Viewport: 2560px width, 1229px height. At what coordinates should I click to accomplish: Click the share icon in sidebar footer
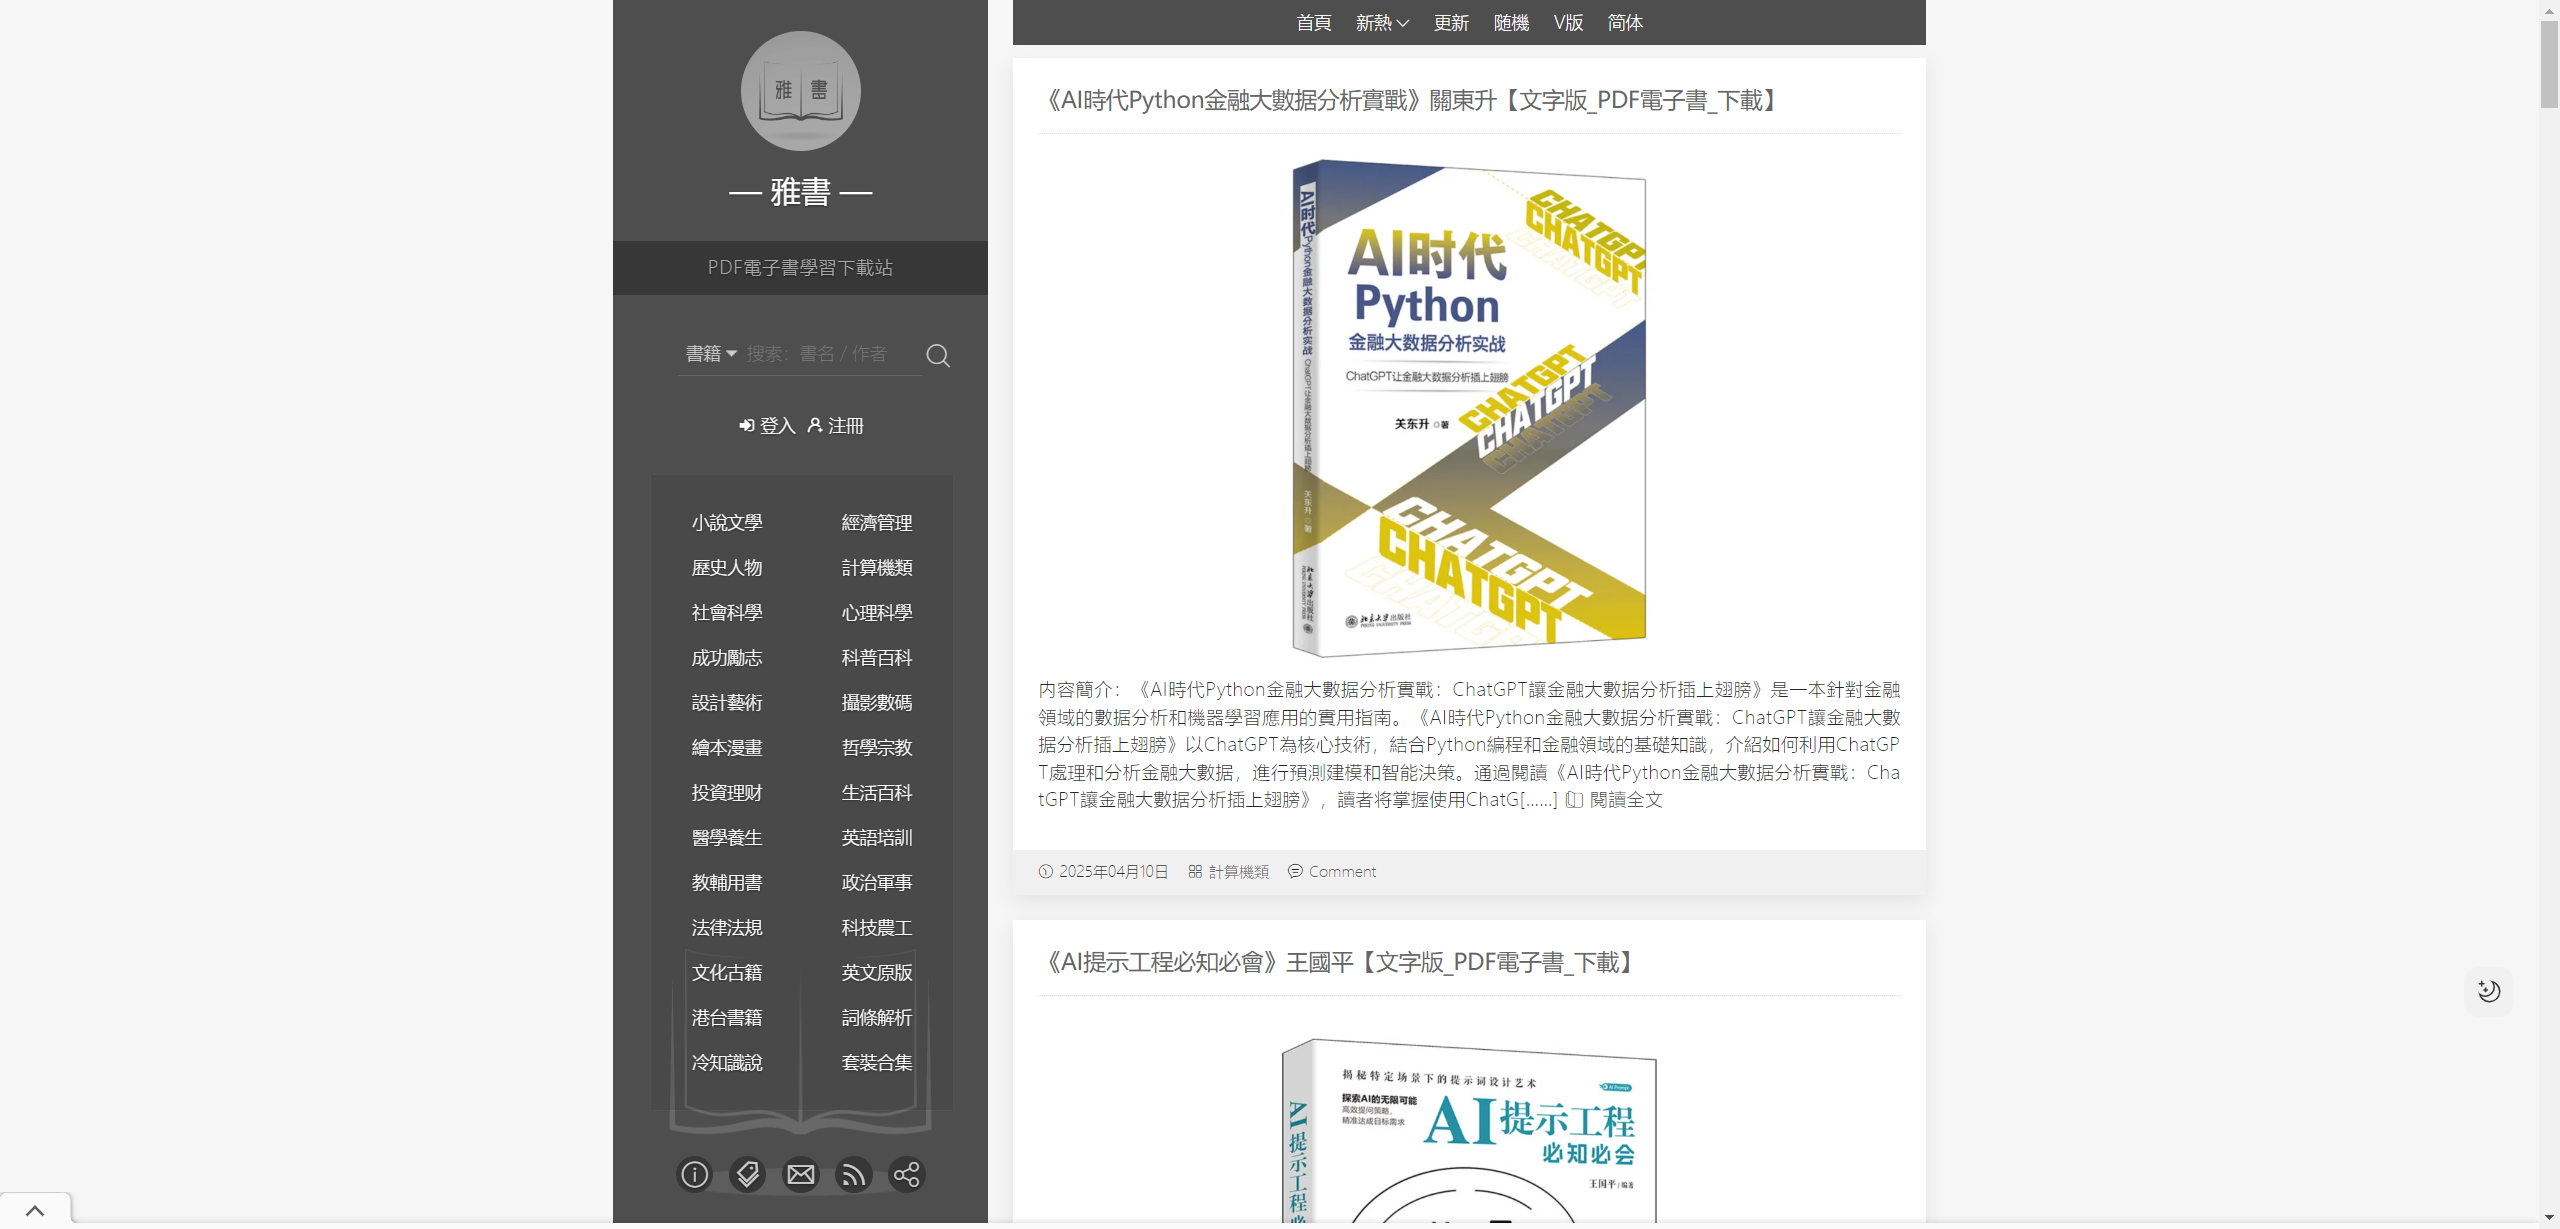tap(906, 1174)
